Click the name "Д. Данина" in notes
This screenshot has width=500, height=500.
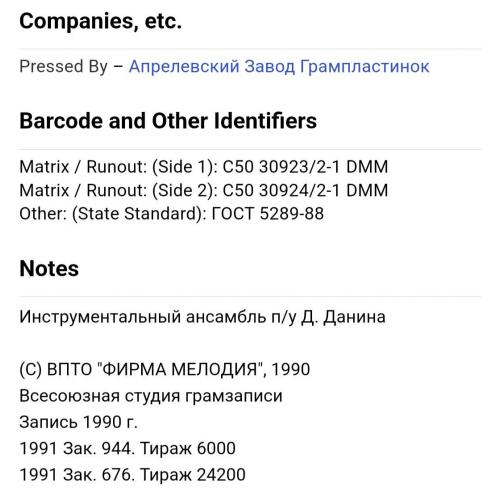[x=343, y=317]
